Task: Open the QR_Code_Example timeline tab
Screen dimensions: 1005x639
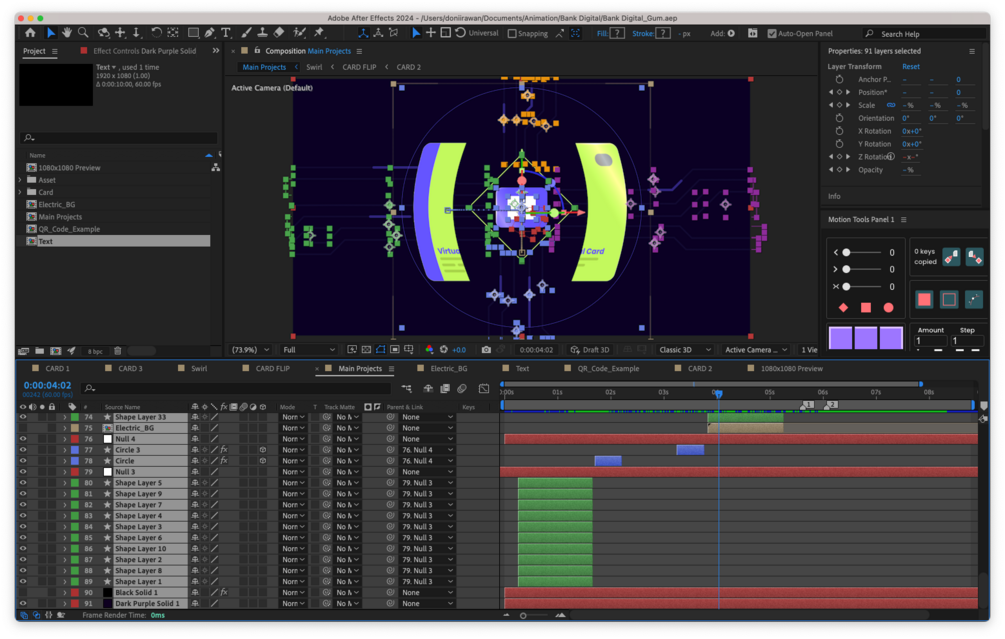Action: click(x=608, y=369)
